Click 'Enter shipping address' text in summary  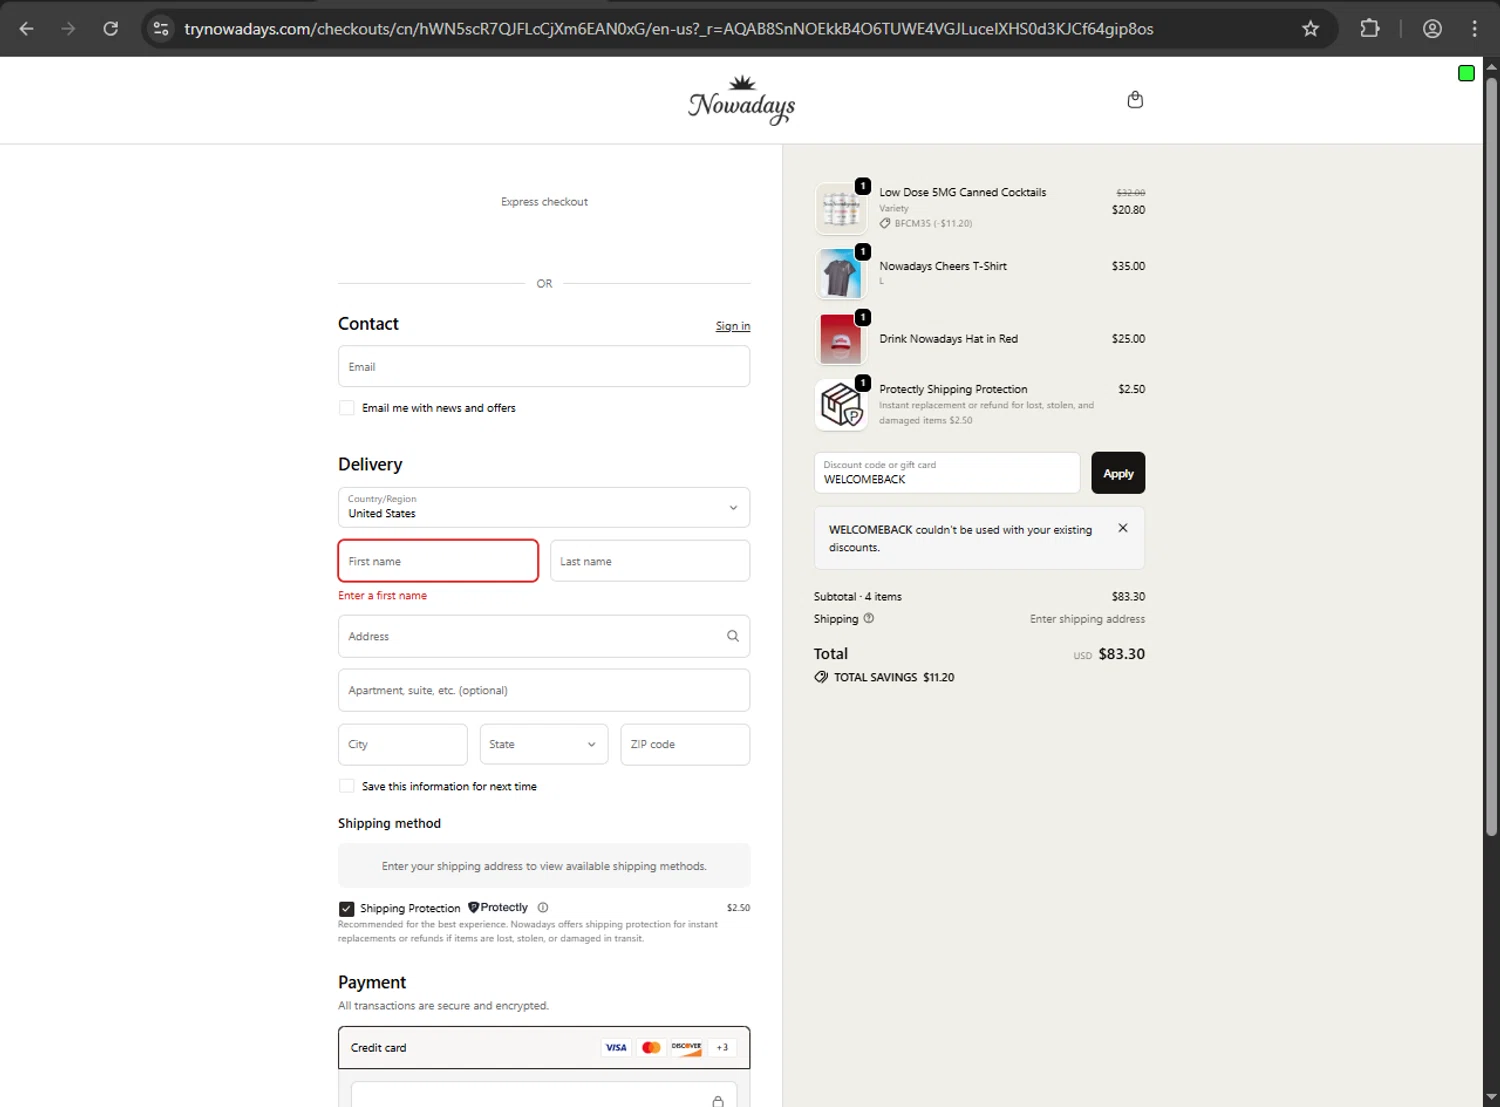[x=1087, y=619]
